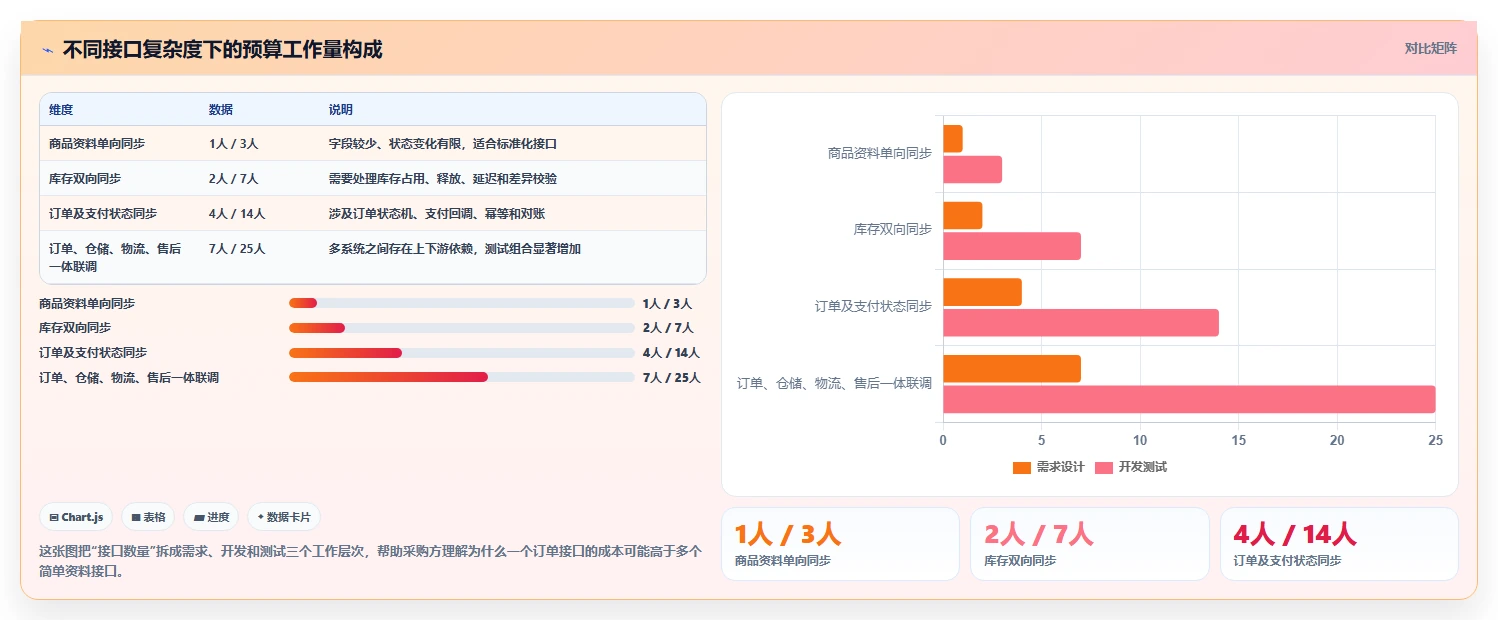Click table value 4人 / 14人
Image resolution: width=1498 pixels, height=620 pixels.
click(x=237, y=214)
